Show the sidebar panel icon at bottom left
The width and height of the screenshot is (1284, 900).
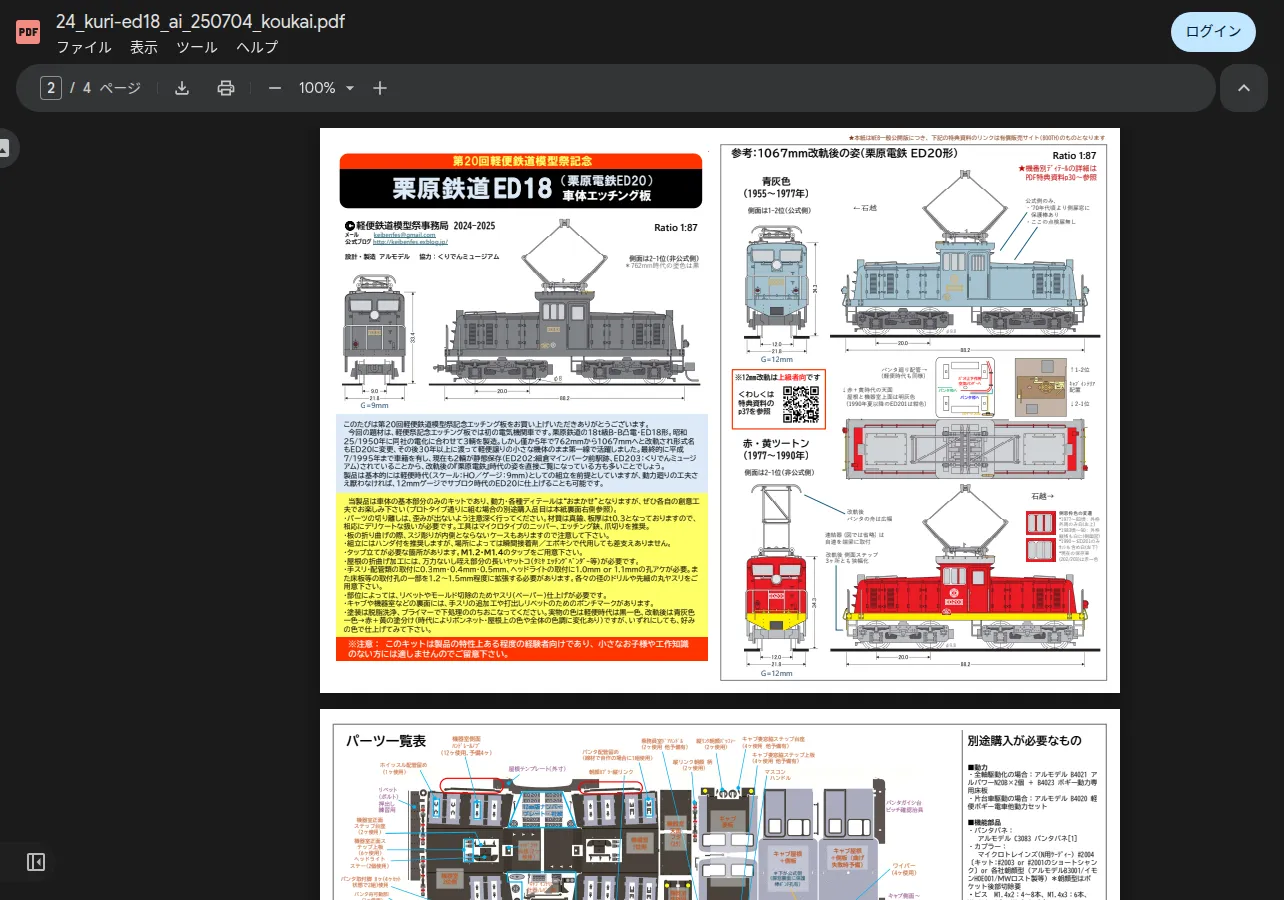[x=36, y=862]
